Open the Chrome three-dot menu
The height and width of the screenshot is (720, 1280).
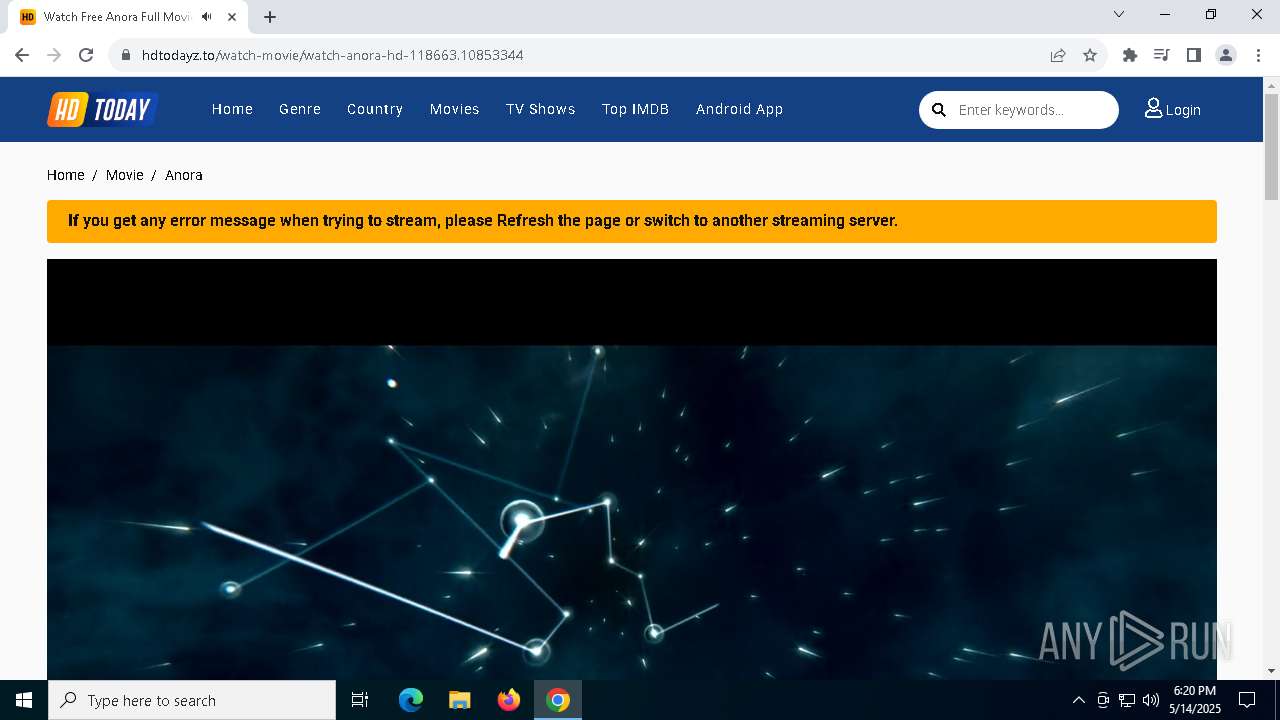[x=1258, y=55]
